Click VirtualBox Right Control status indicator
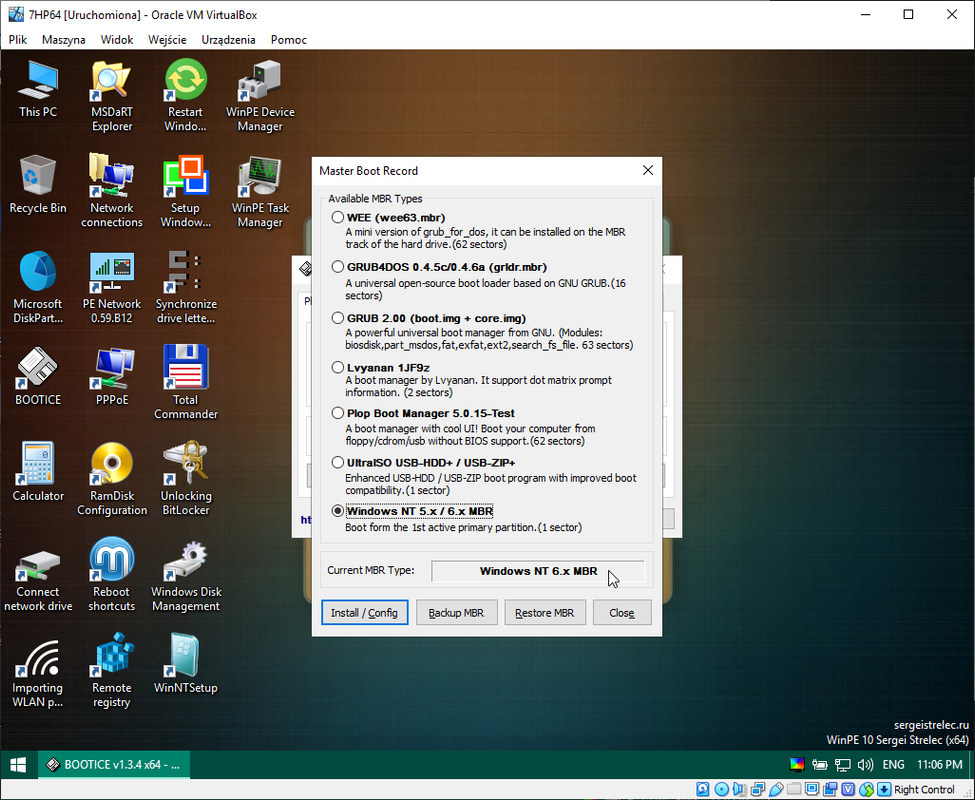The height and width of the screenshot is (800, 975). click(x=924, y=789)
